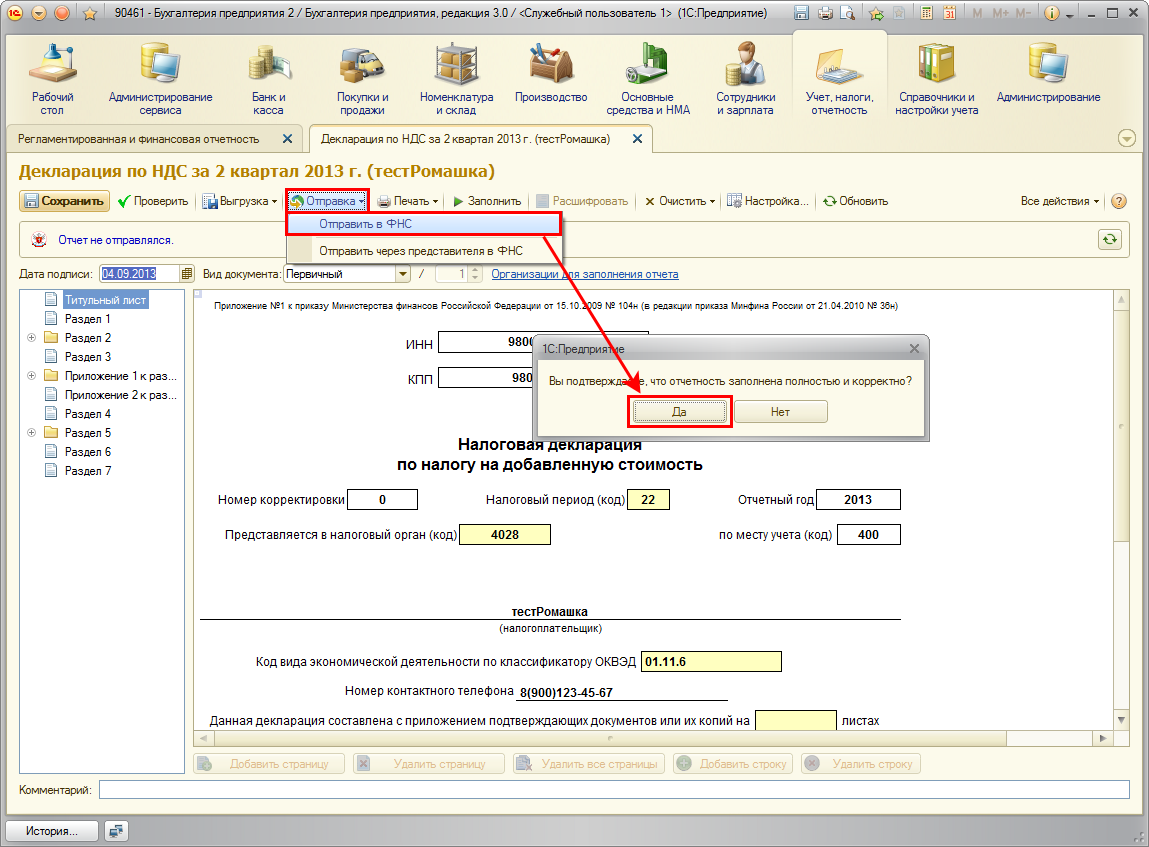Click Заполнить to fill the report

(487, 201)
